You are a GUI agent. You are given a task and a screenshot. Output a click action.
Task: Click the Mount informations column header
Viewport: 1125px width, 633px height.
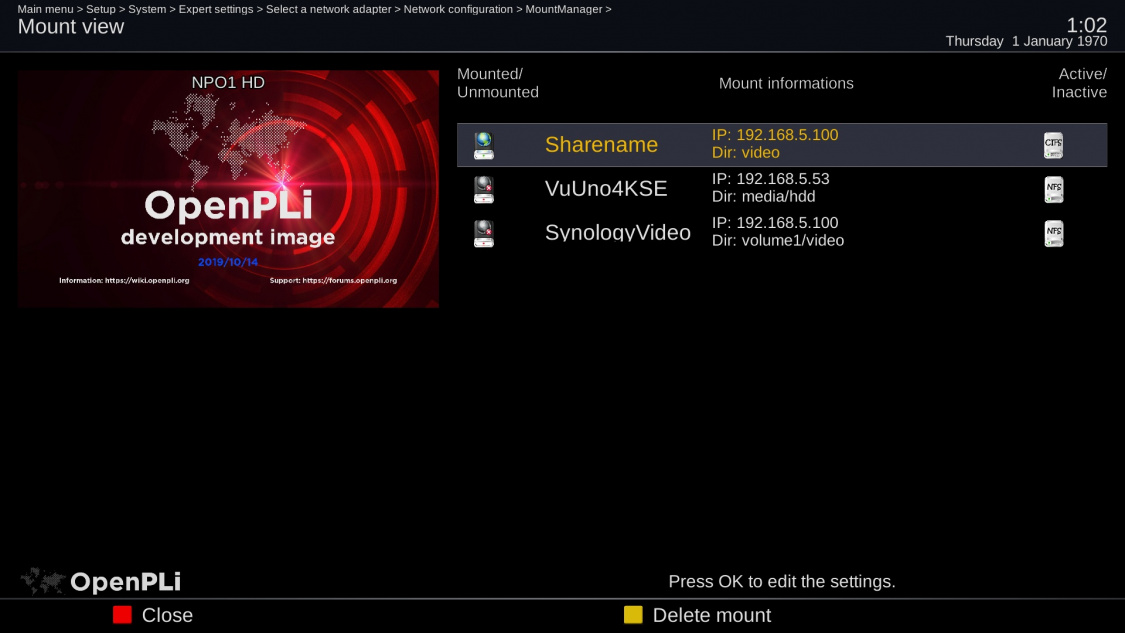click(x=786, y=84)
